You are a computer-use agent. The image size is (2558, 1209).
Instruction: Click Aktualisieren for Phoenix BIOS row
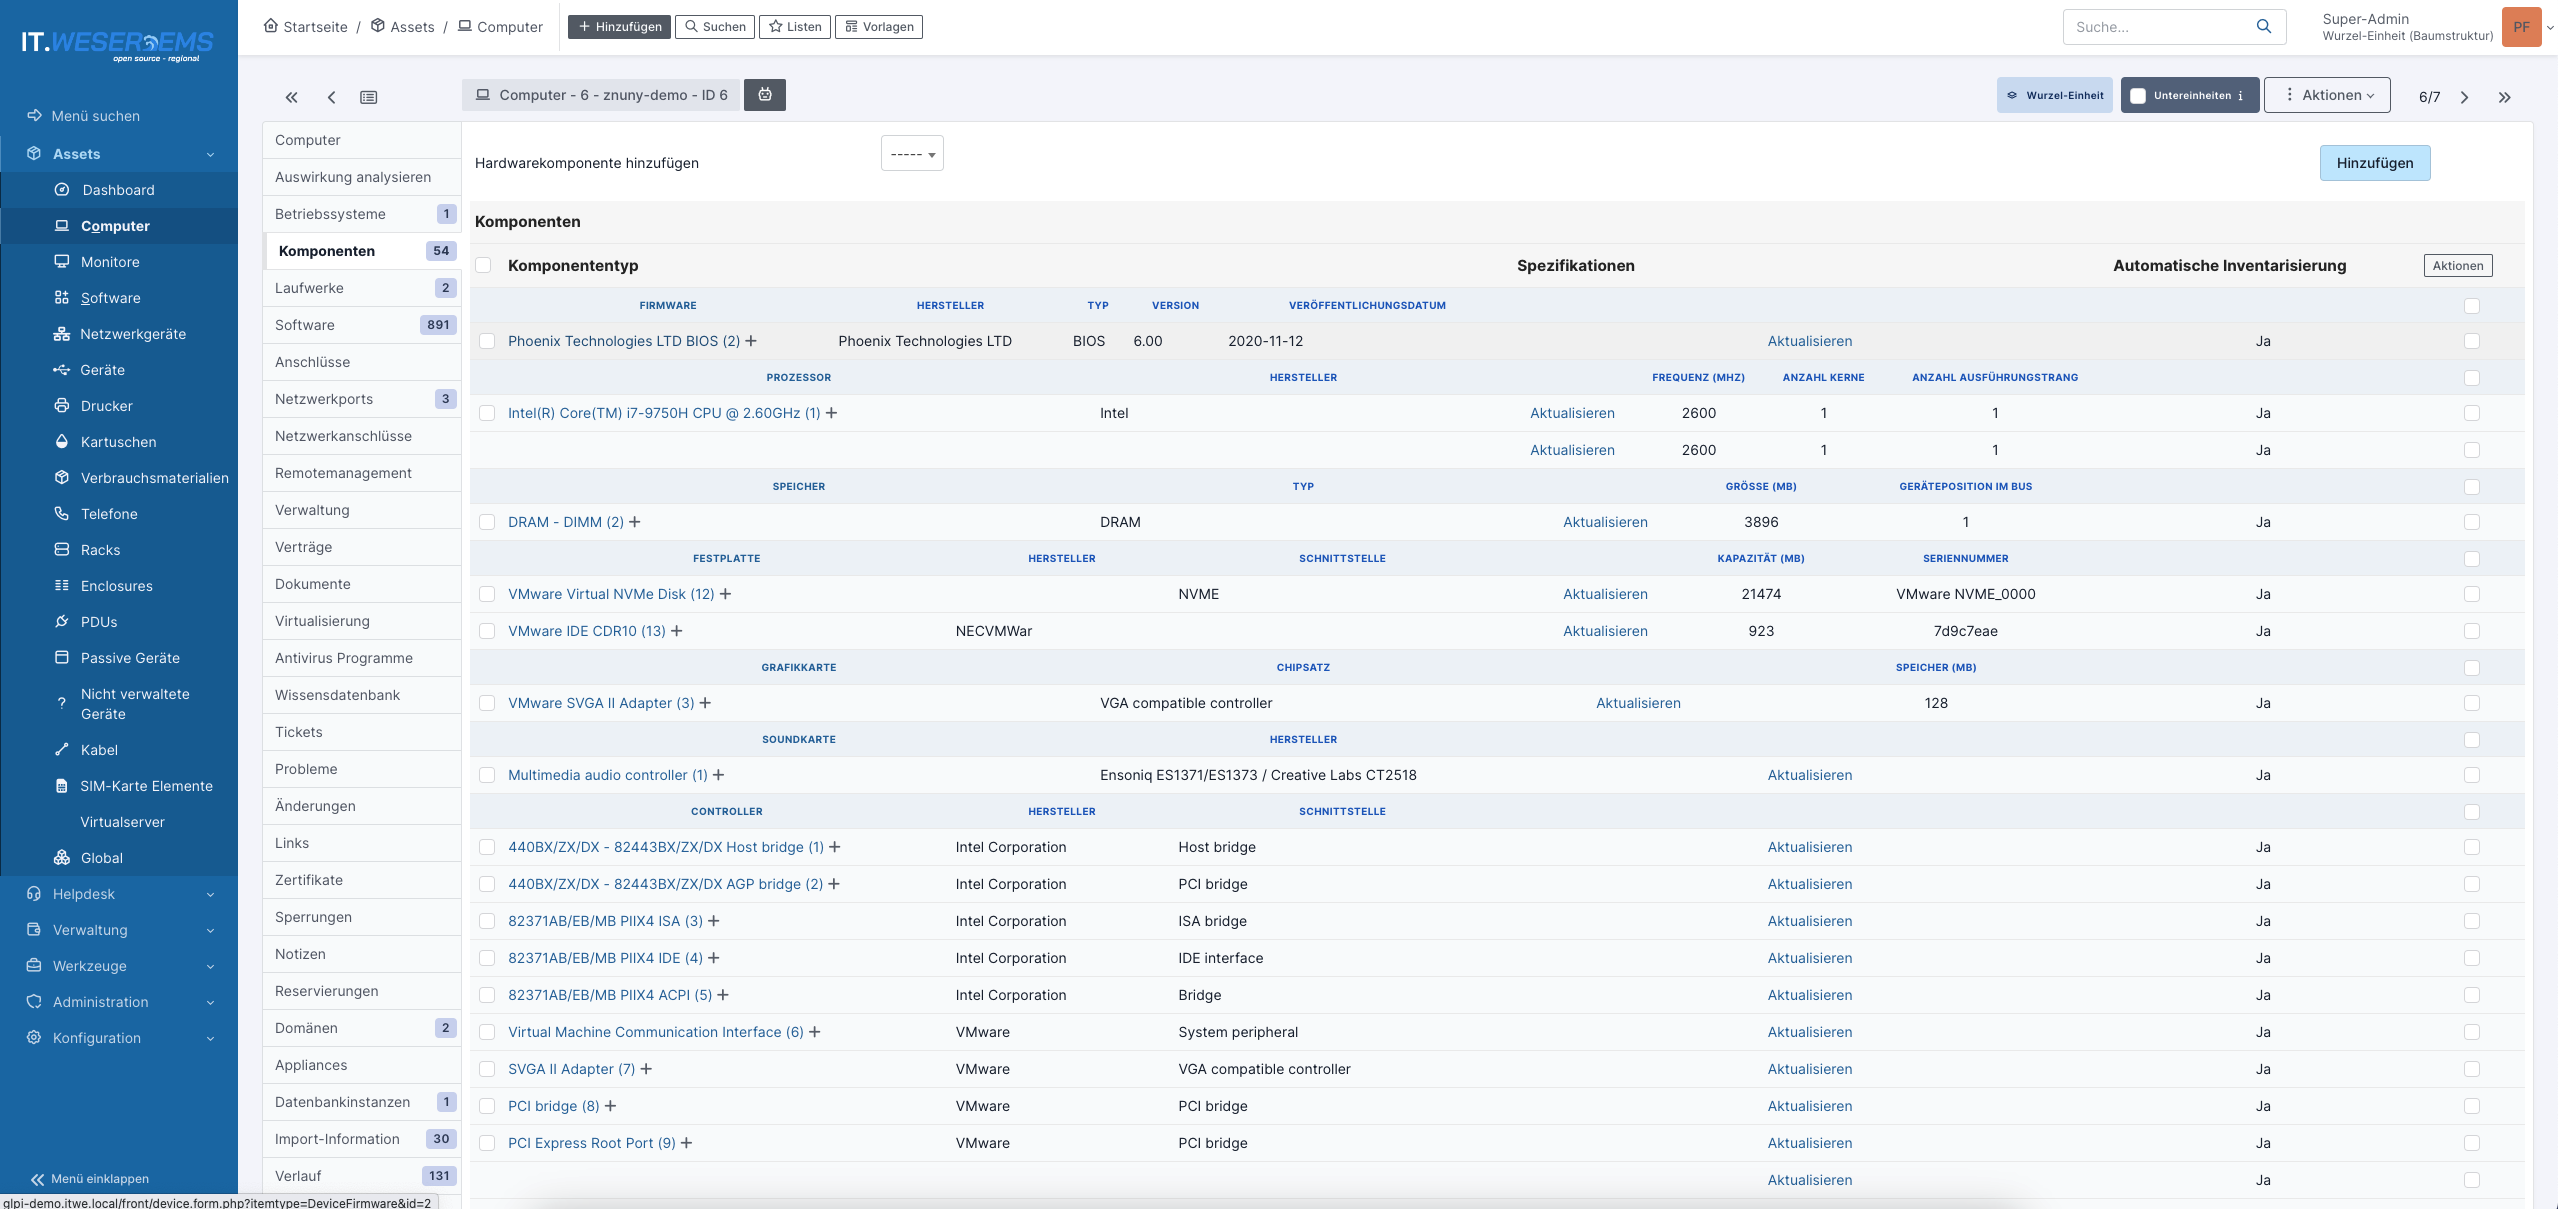(x=1810, y=341)
